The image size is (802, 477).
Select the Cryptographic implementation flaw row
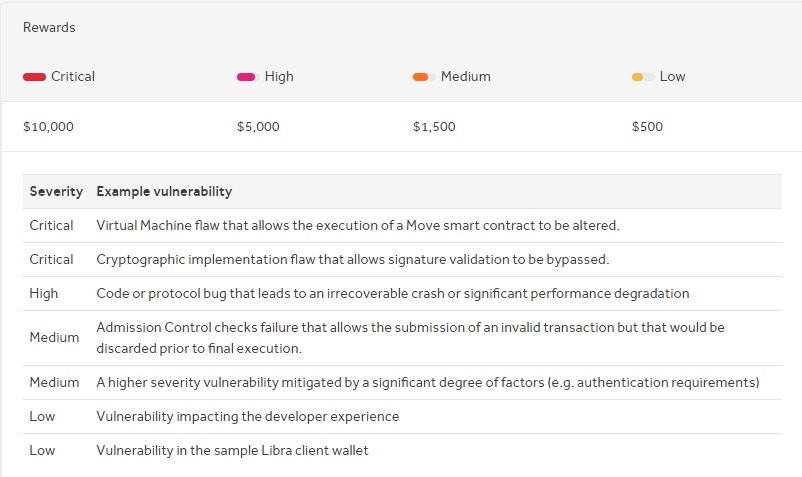click(402, 260)
